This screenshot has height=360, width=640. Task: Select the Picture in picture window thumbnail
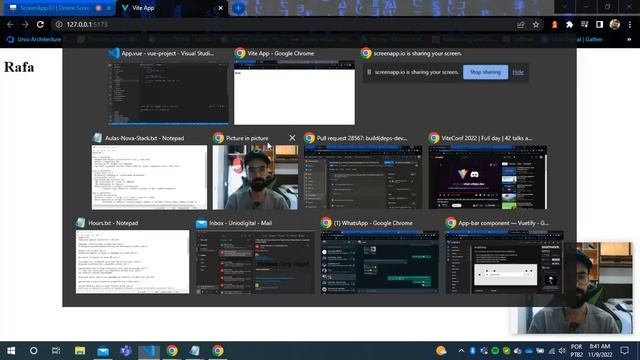tap(255, 178)
